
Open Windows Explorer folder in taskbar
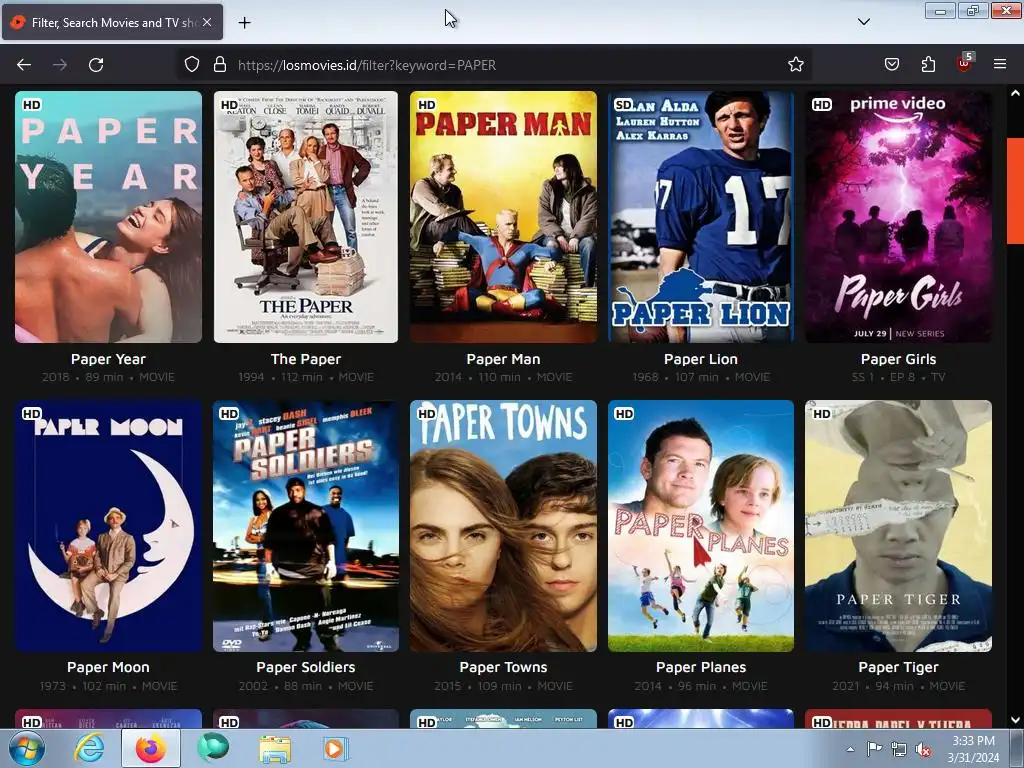(x=275, y=748)
